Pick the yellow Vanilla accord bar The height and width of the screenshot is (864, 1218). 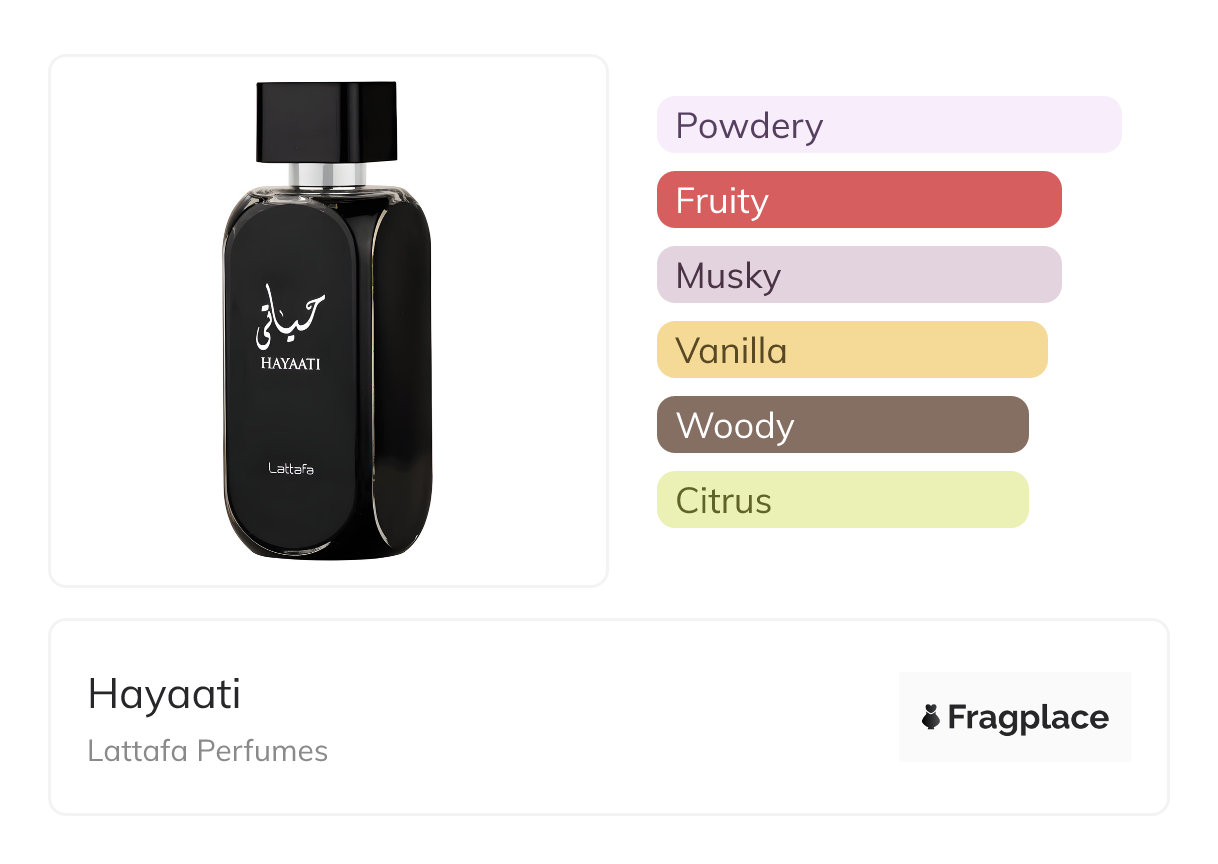pyautogui.click(x=851, y=350)
